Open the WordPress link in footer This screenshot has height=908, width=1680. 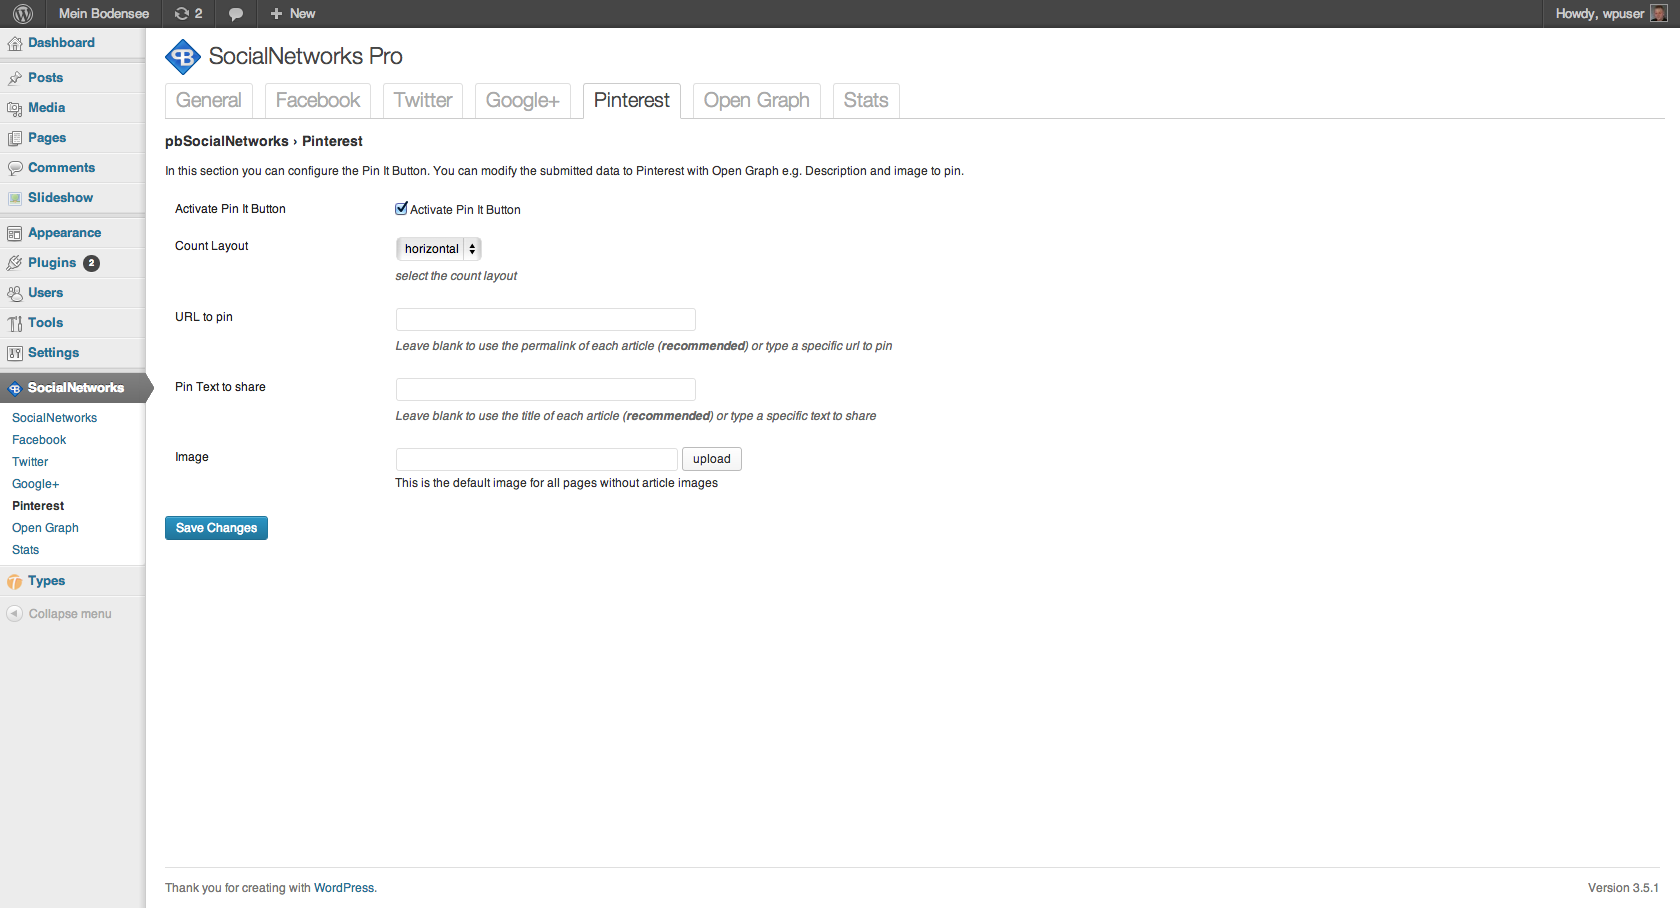[344, 888]
